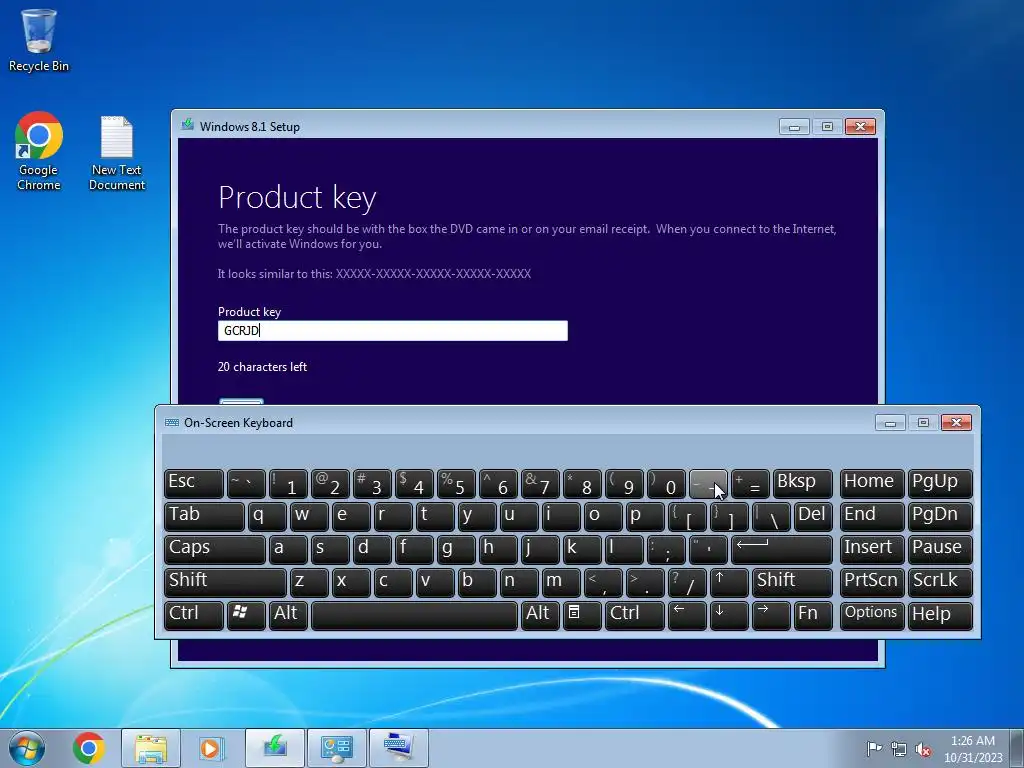Toggle the Fn key
This screenshot has width=1024, height=768.
click(813, 615)
